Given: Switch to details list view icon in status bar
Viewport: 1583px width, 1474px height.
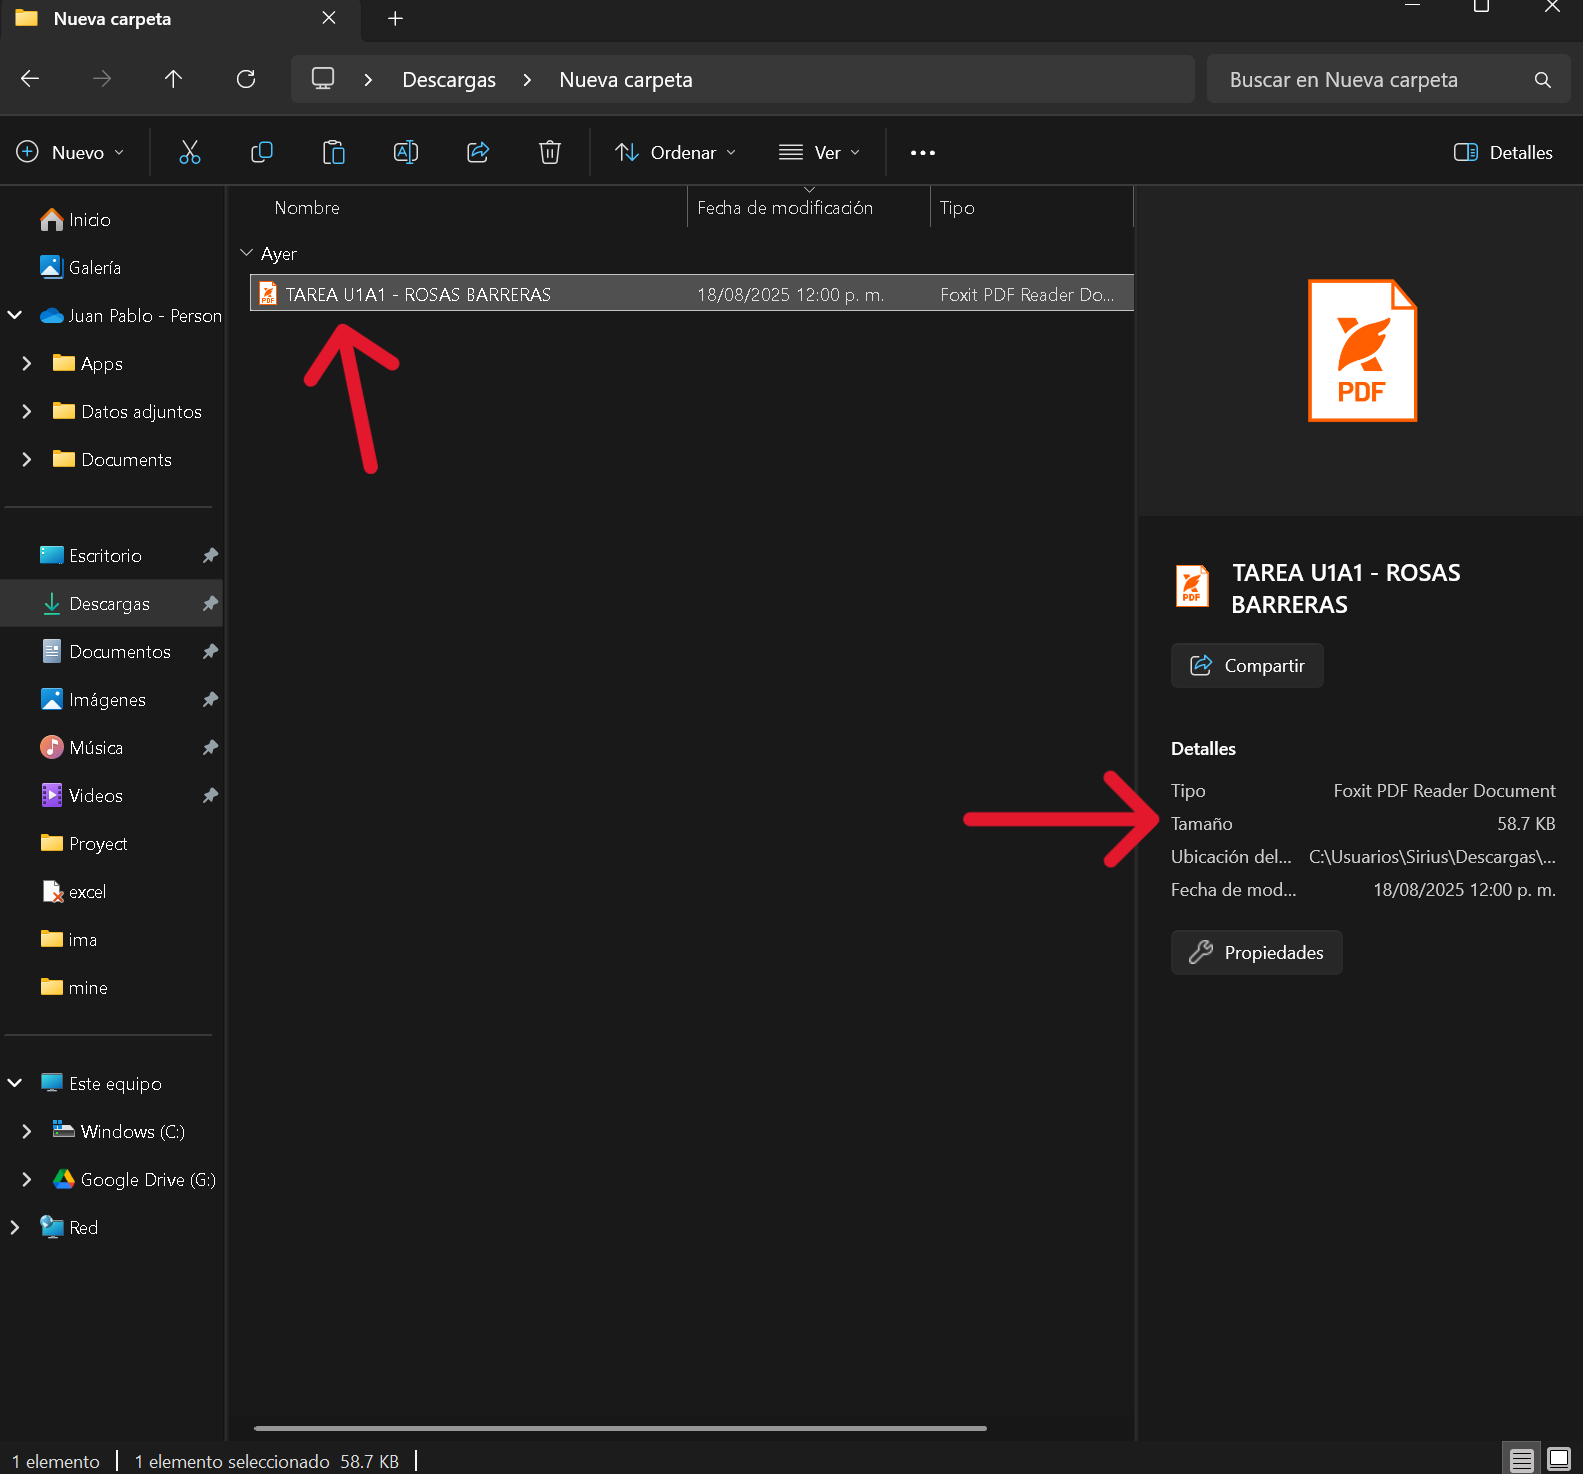Looking at the screenshot, I should tap(1522, 1460).
